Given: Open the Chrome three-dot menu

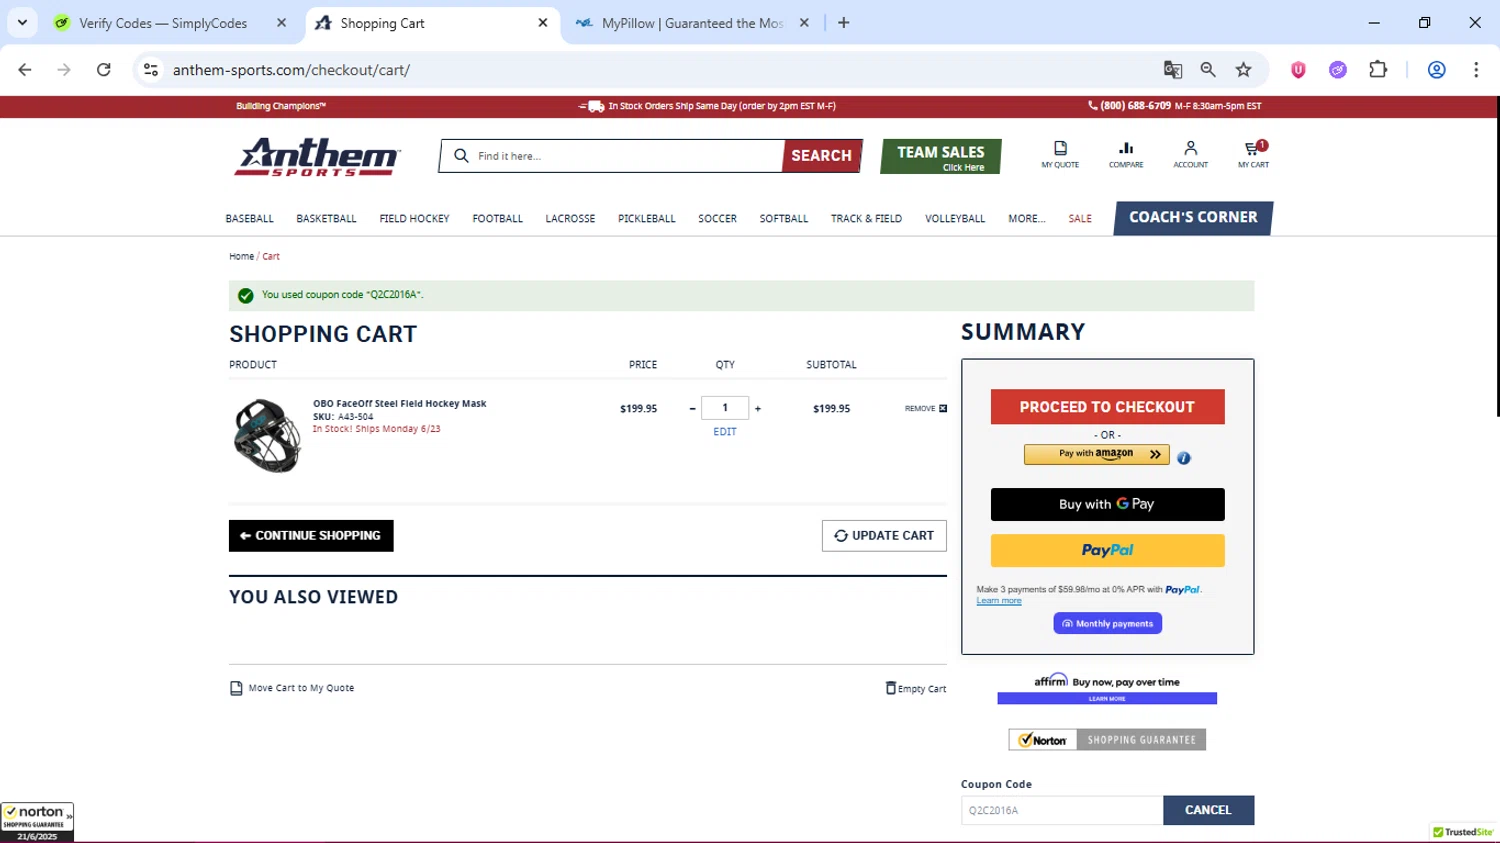Looking at the screenshot, I should pyautogui.click(x=1476, y=70).
